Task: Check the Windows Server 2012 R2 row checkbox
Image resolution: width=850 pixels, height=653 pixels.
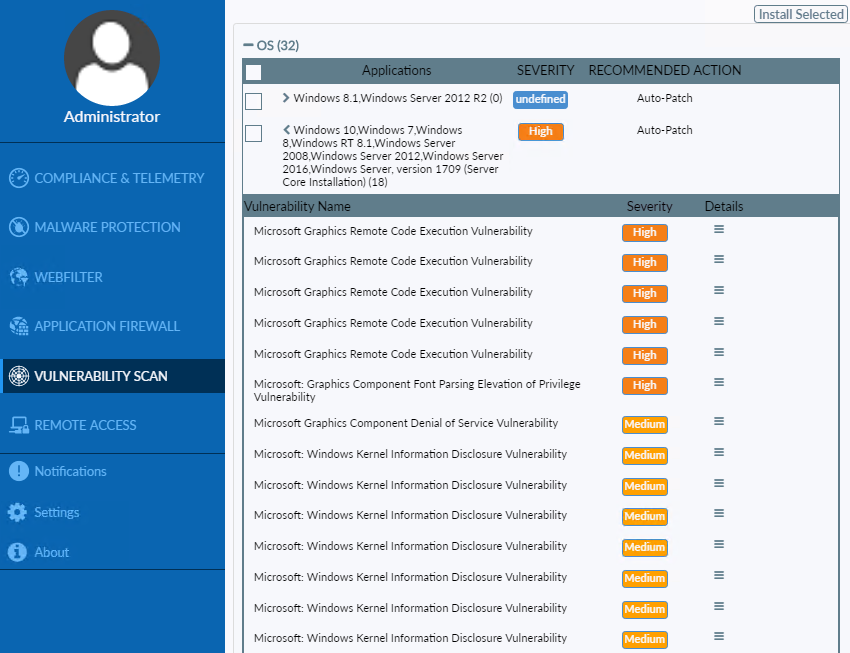Action: point(253,100)
